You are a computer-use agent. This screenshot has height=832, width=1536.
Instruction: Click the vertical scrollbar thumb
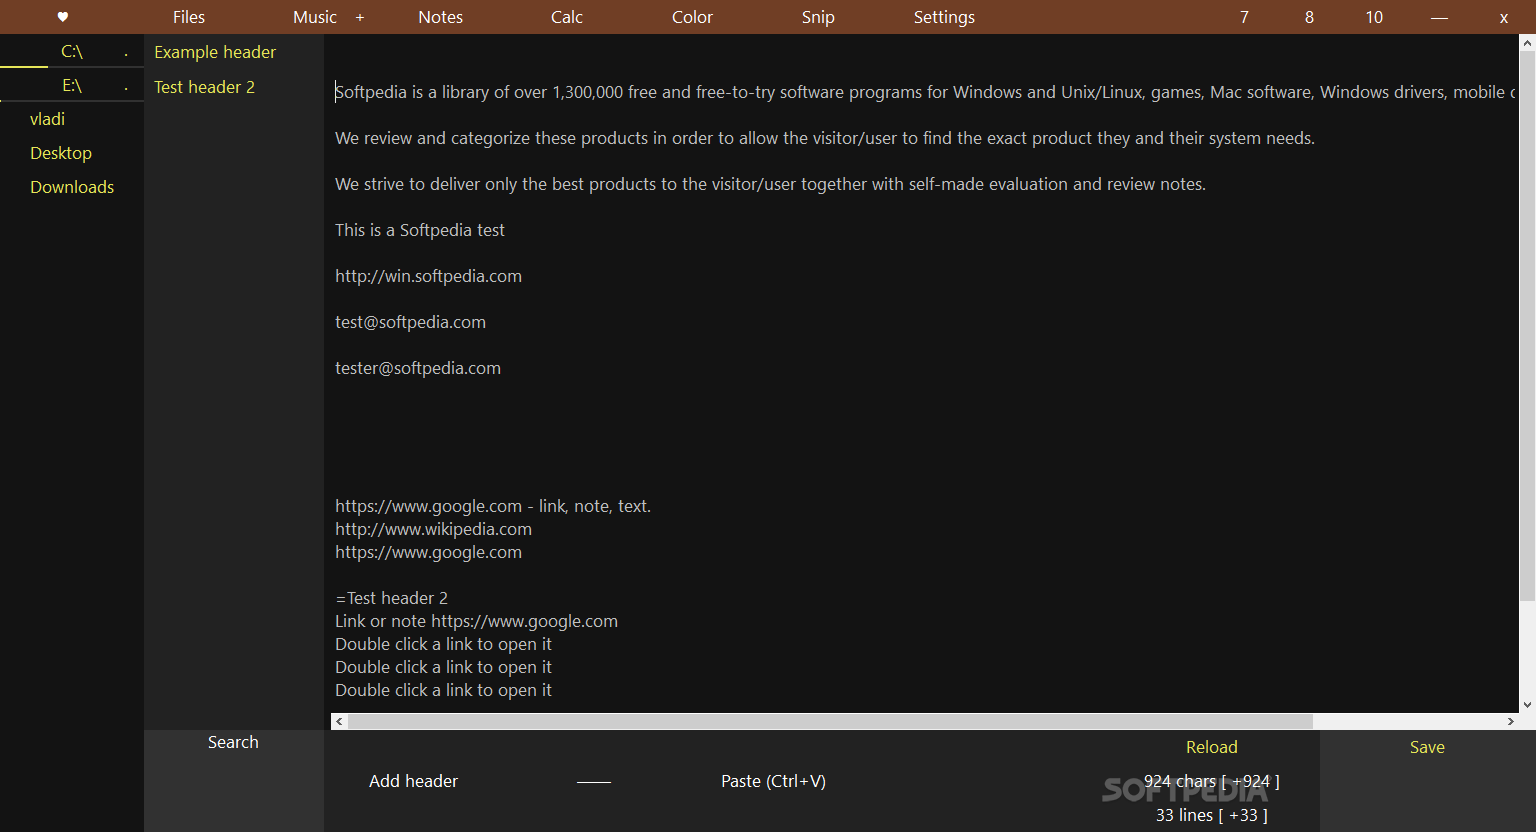(x=1527, y=326)
